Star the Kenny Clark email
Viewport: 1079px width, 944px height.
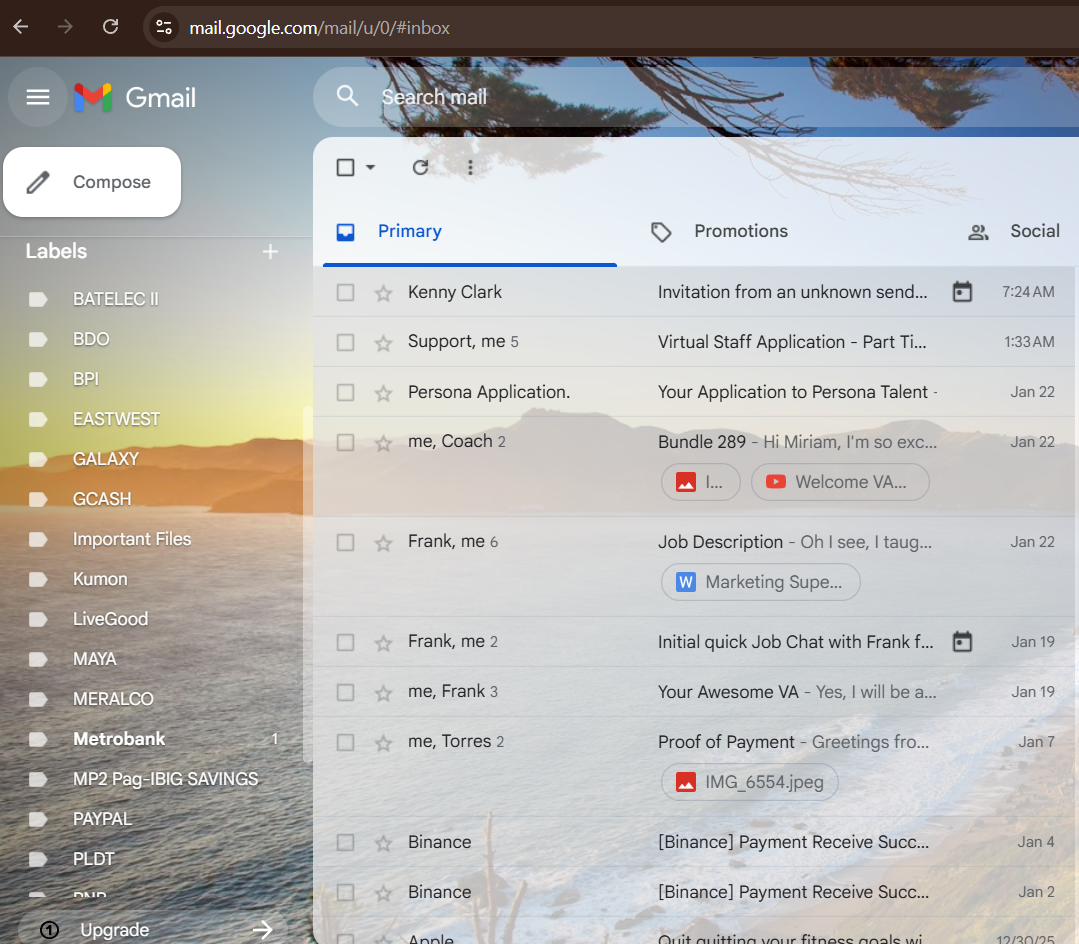pyautogui.click(x=383, y=293)
